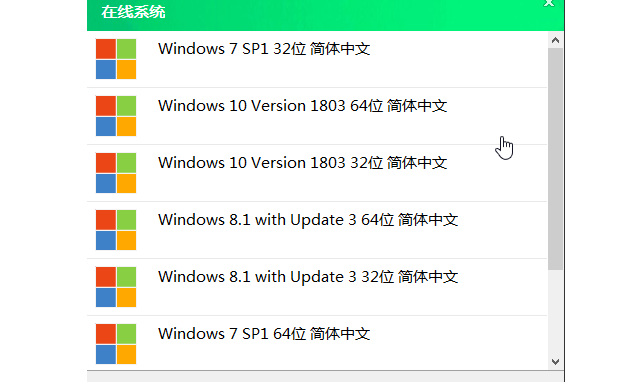Click the scrollbar down arrow

click(x=555, y=362)
